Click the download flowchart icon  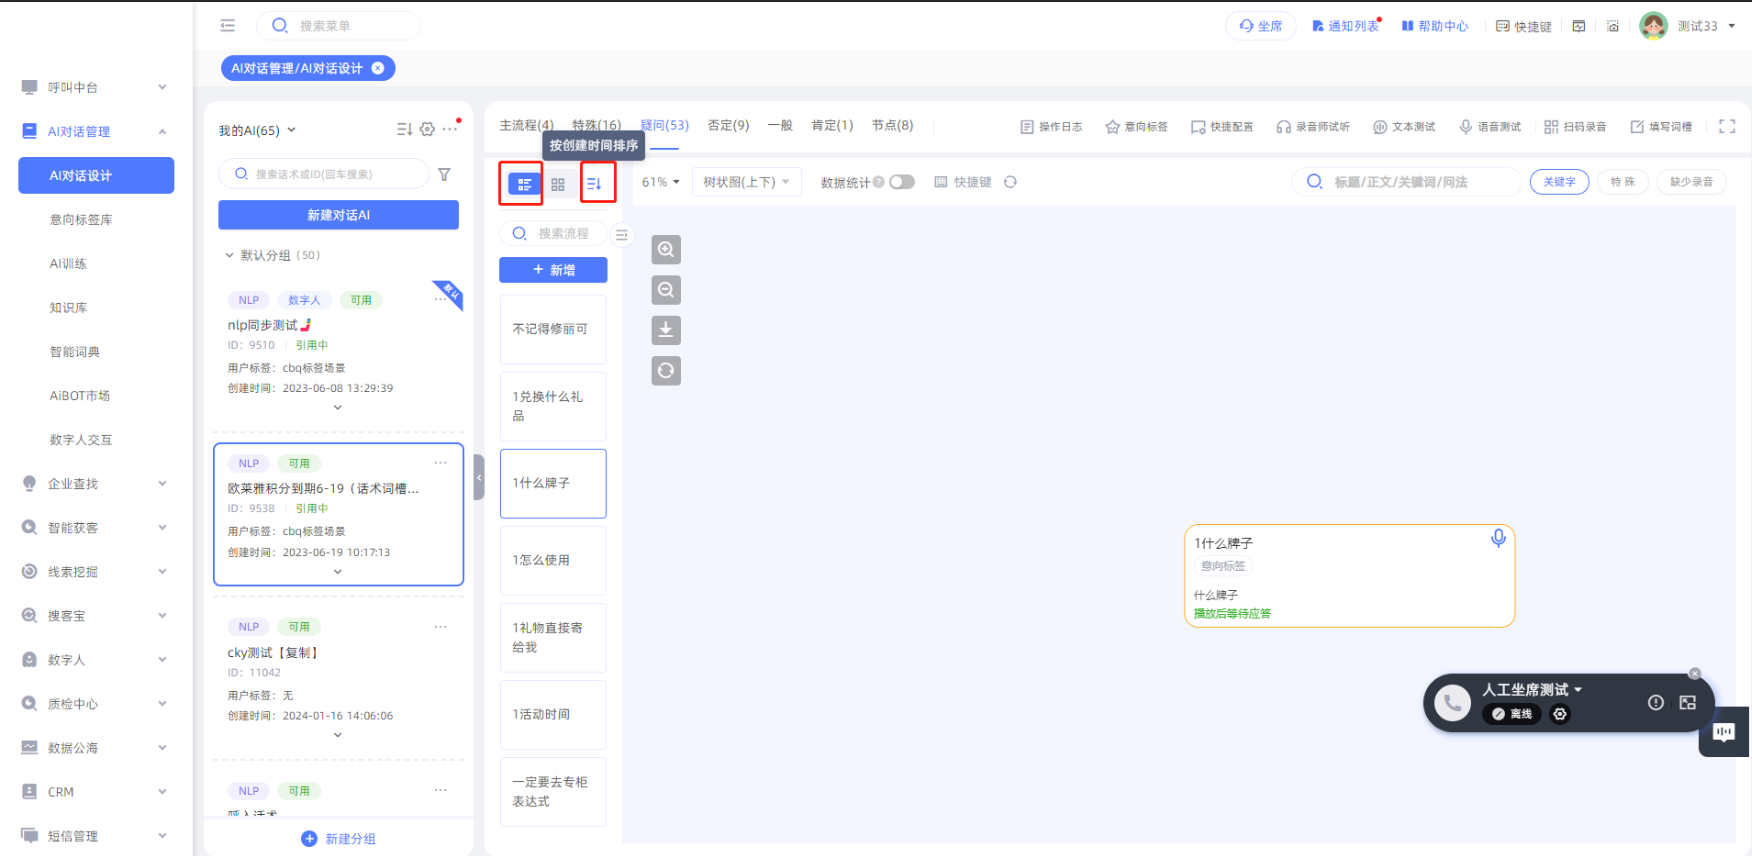[x=666, y=330]
